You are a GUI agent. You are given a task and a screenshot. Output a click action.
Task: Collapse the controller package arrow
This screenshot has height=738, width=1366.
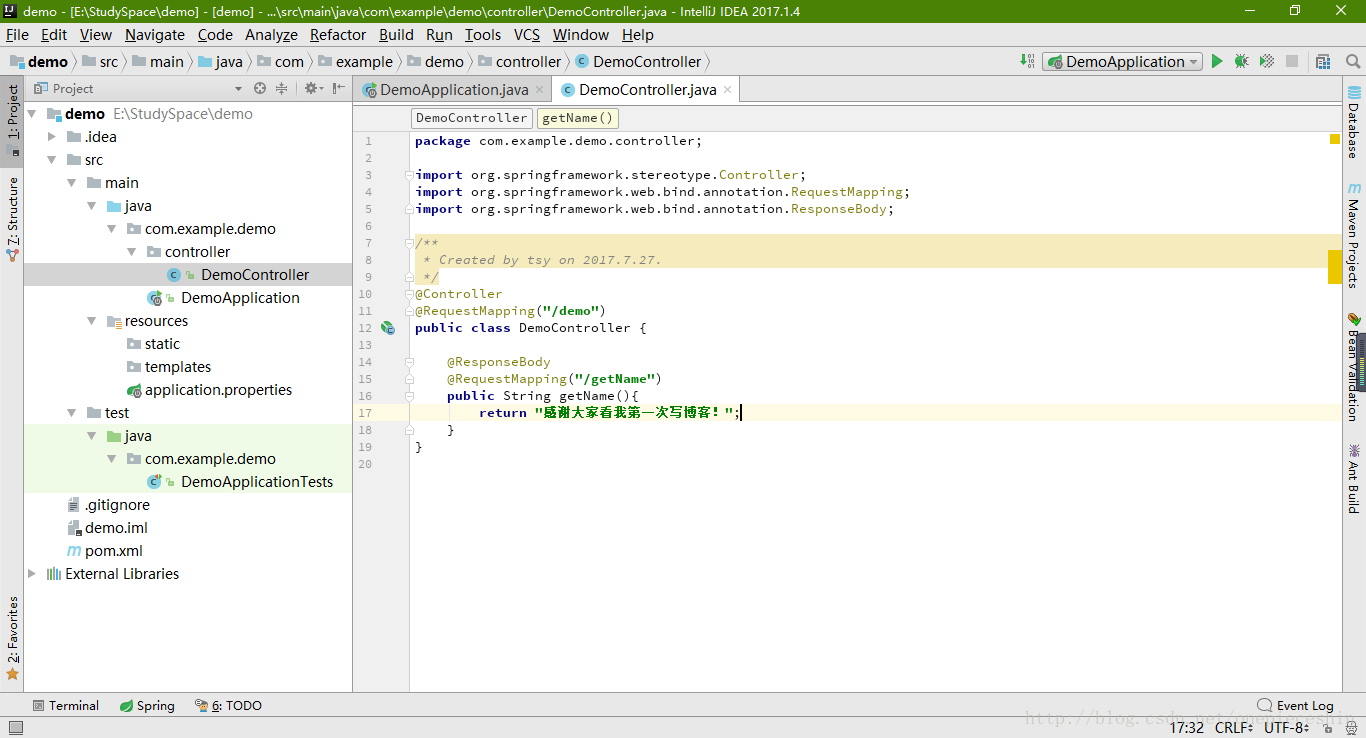click(x=132, y=252)
